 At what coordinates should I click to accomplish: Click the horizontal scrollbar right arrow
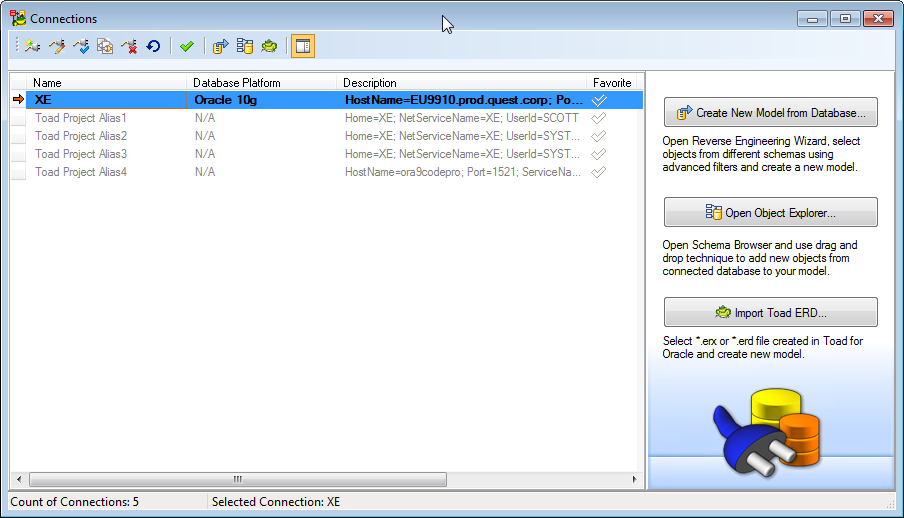click(x=634, y=479)
